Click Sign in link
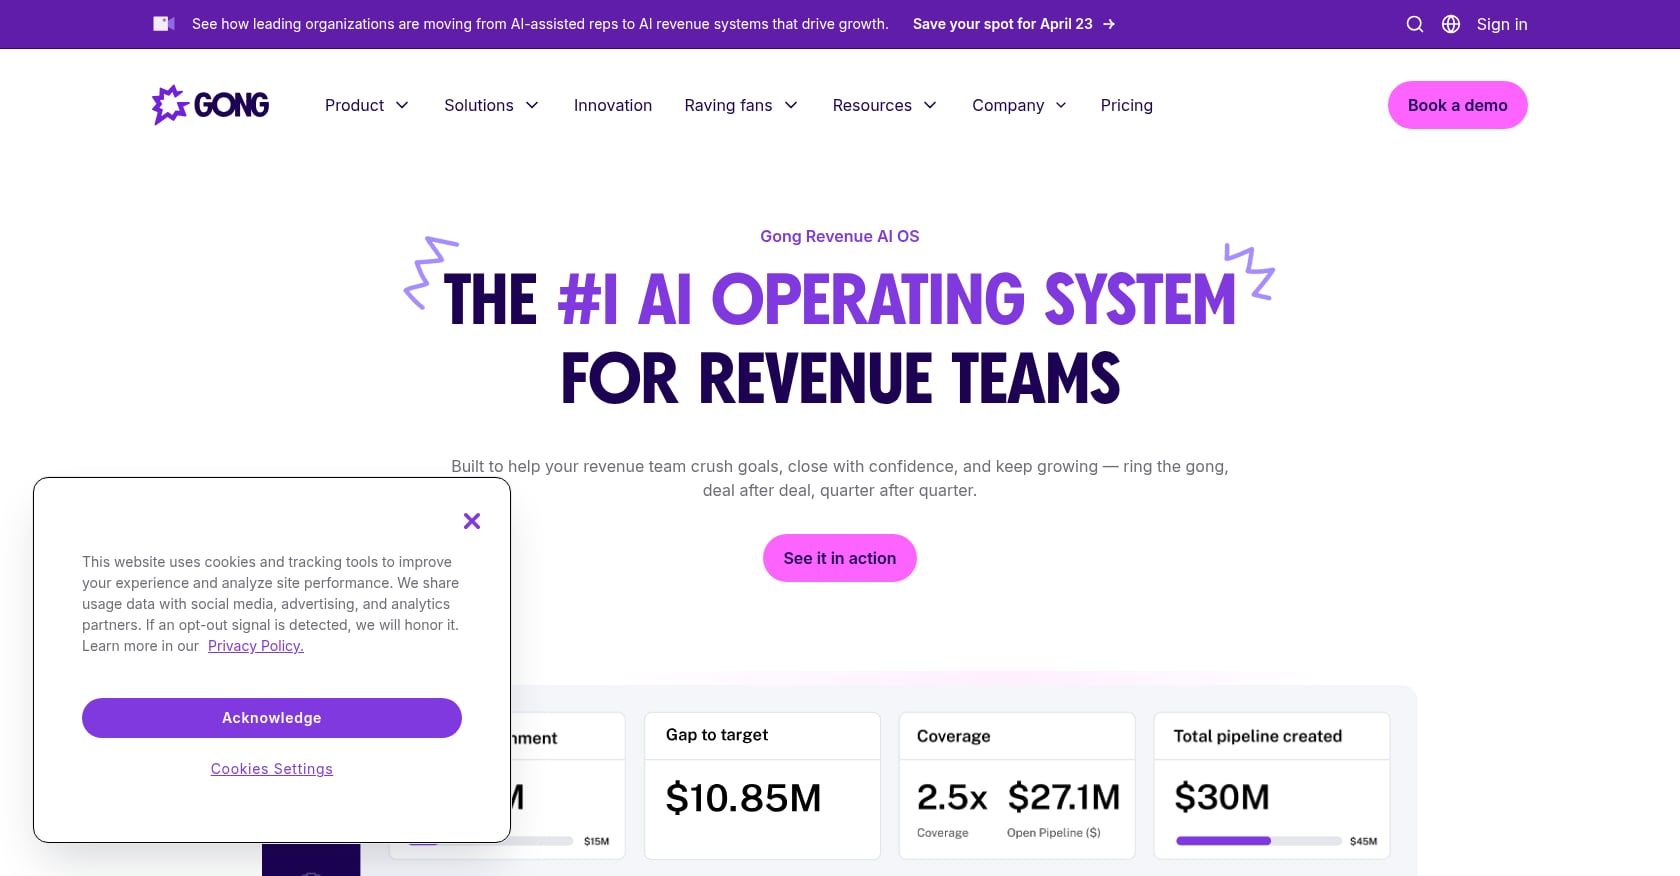This screenshot has height=876, width=1680. (1502, 24)
